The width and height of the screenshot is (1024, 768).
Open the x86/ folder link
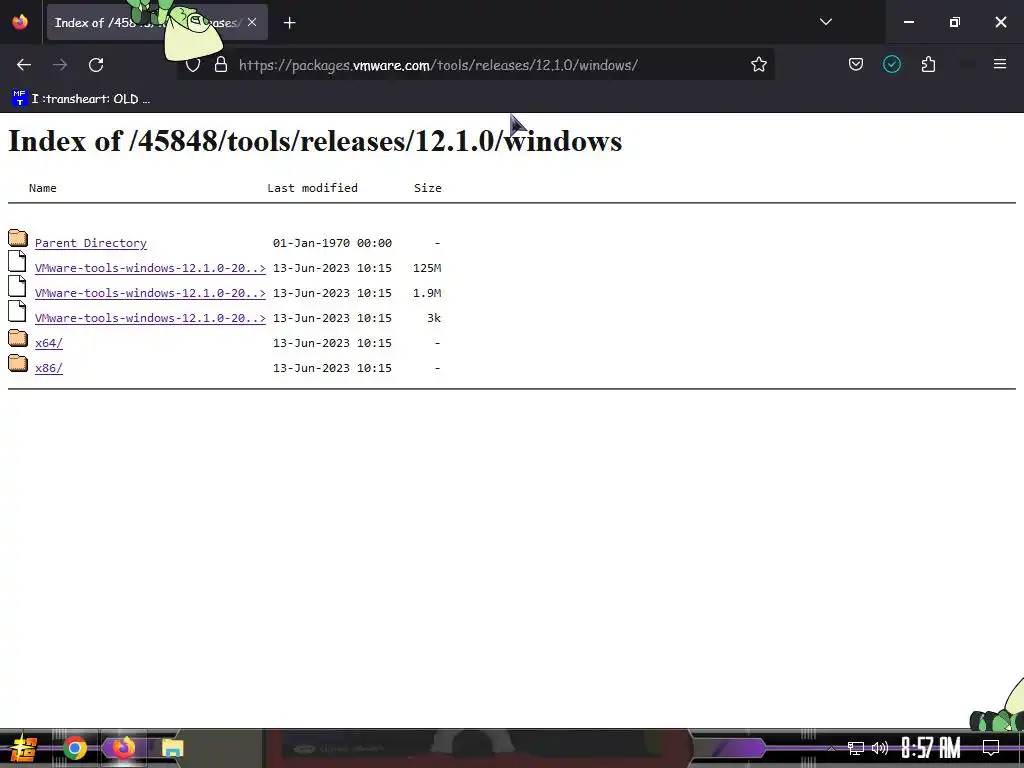49,368
